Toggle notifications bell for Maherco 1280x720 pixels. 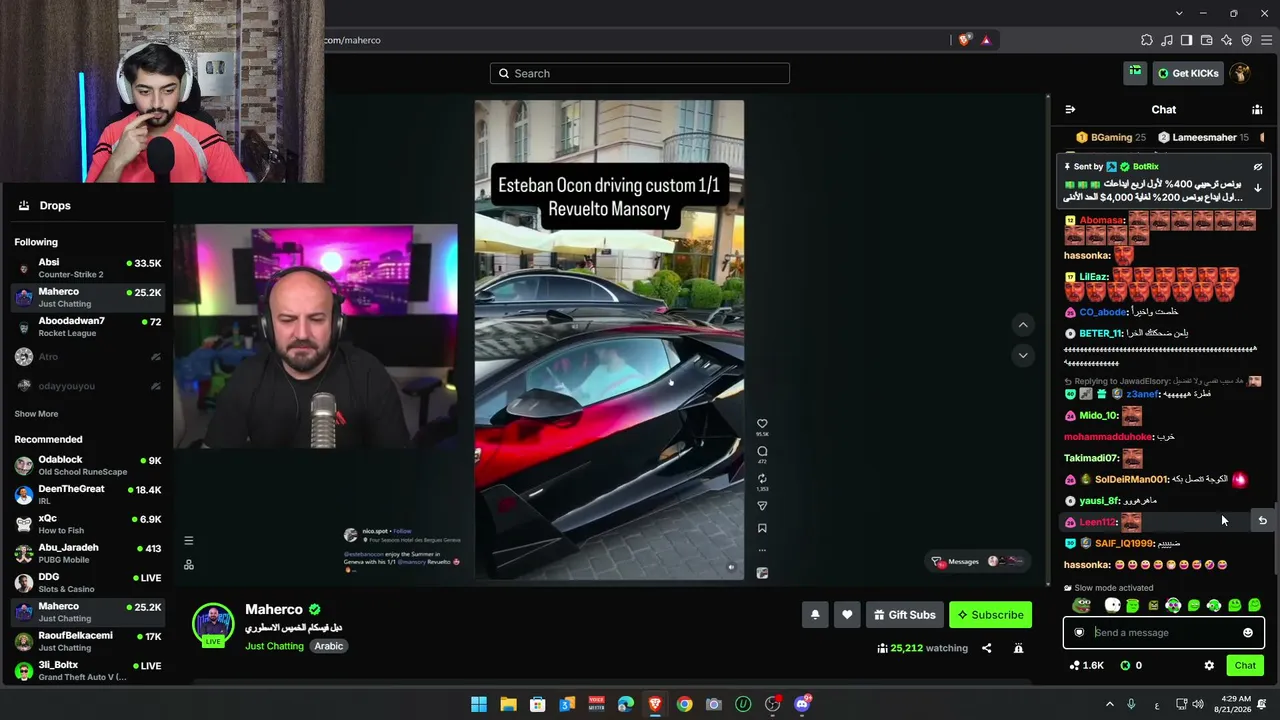[x=815, y=615]
